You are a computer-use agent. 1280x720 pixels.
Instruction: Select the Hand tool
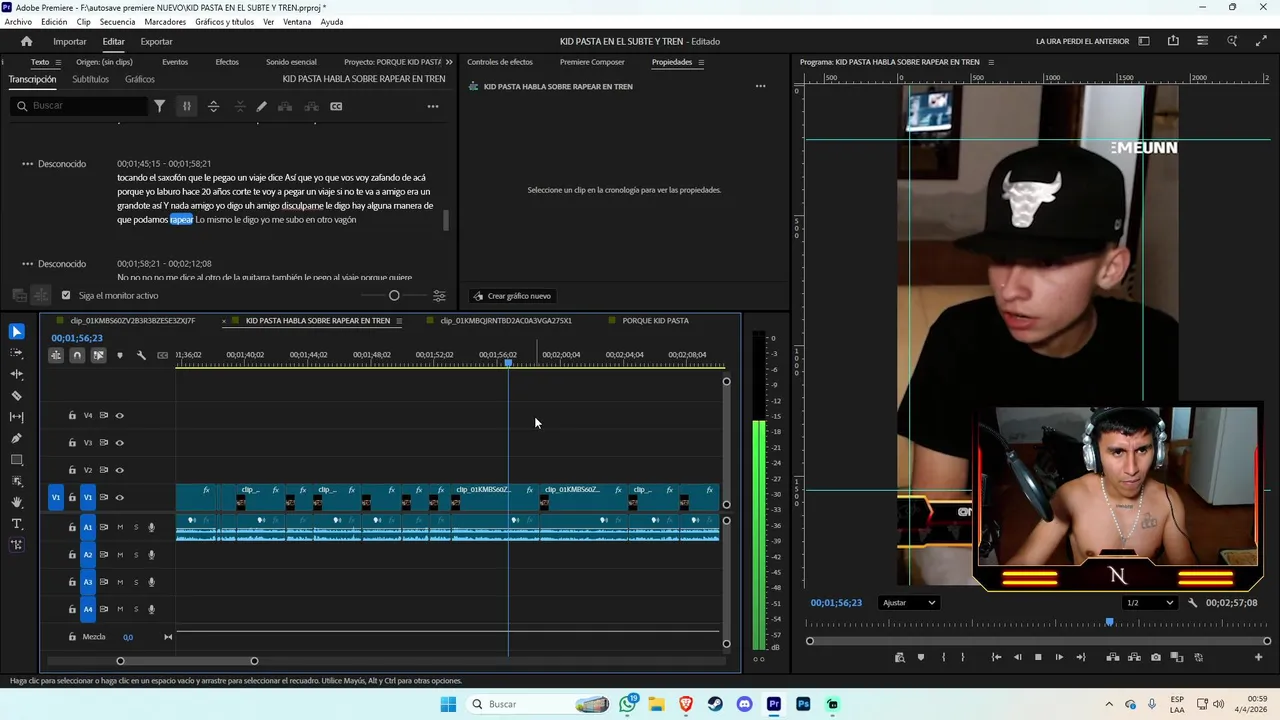17,502
